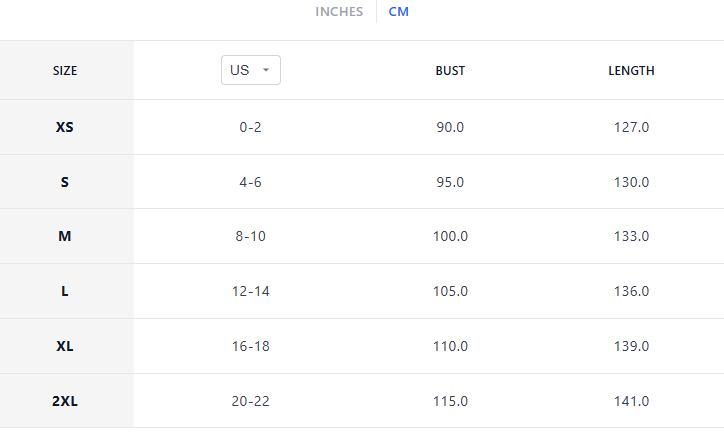Open the US size region dropdown
This screenshot has height=443, width=724.
pos(250,70)
